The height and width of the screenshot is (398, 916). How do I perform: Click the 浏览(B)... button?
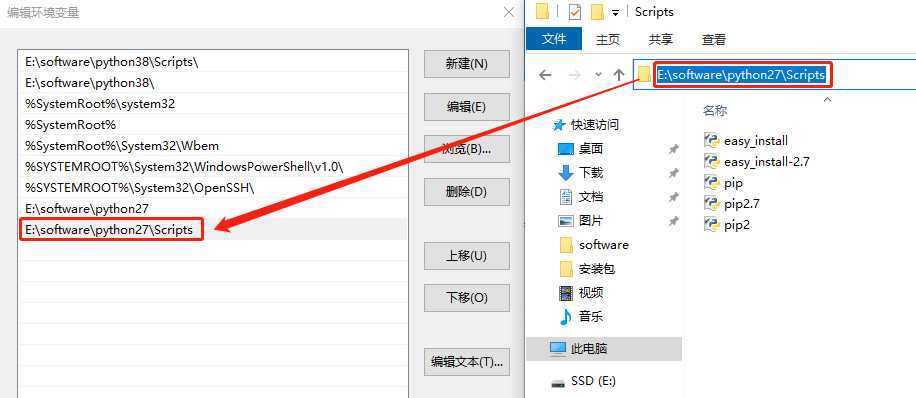[x=467, y=149]
